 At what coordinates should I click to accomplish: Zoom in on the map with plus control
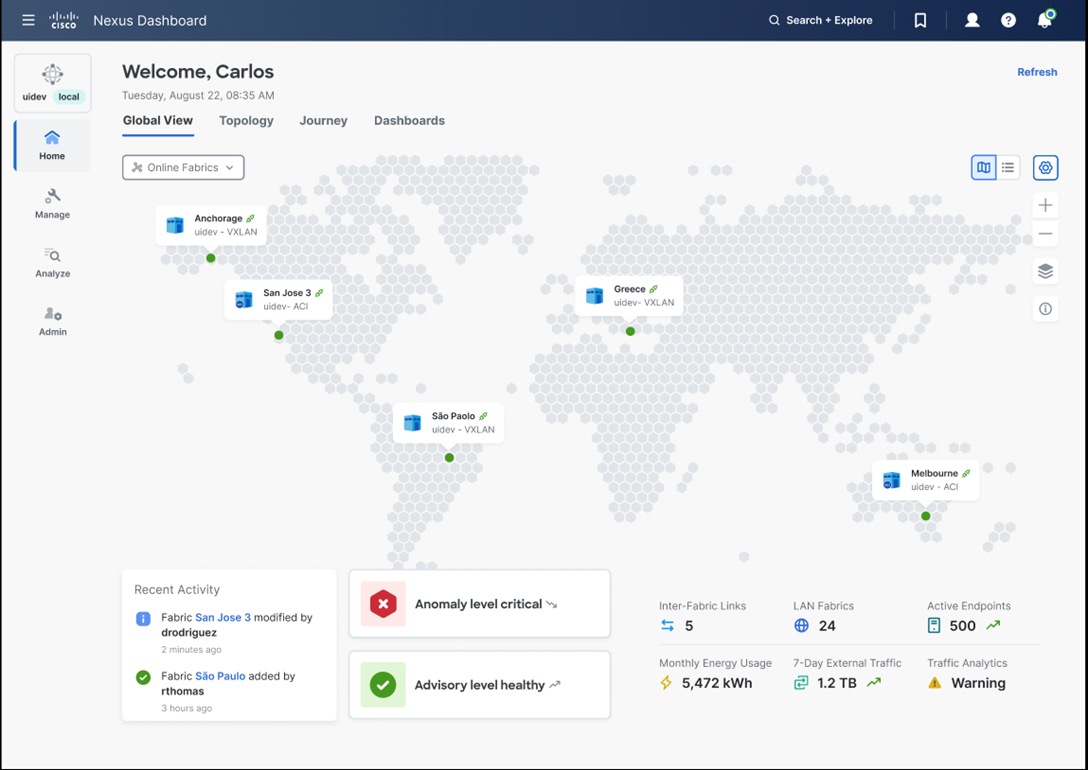click(1045, 204)
